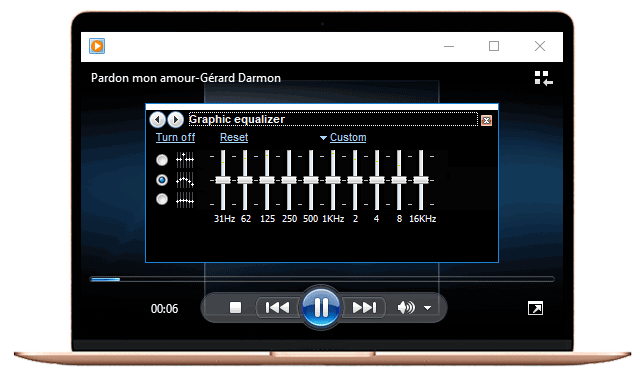The width and height of the screenshot is (640, 370).
Task: Click the Windows Media Player app icon
Action: pos(97,46)
